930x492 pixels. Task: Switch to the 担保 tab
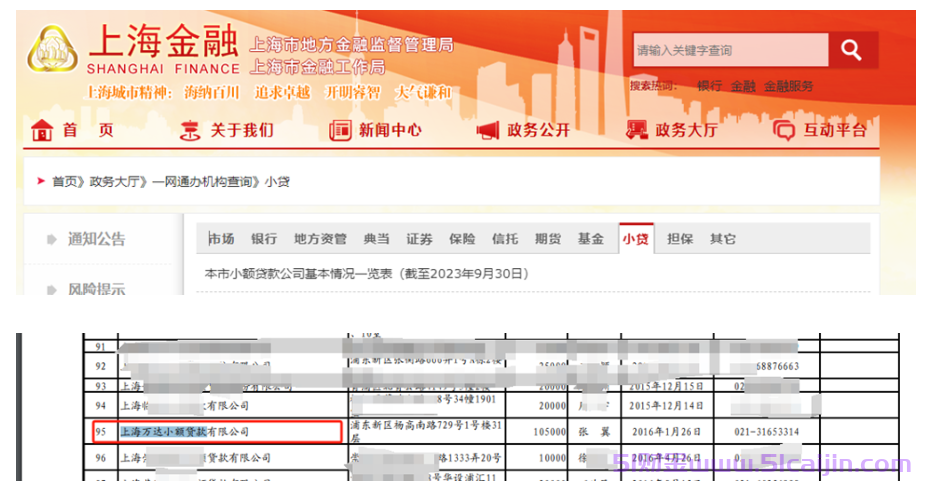pyautogui.click(x=680, y=239)
